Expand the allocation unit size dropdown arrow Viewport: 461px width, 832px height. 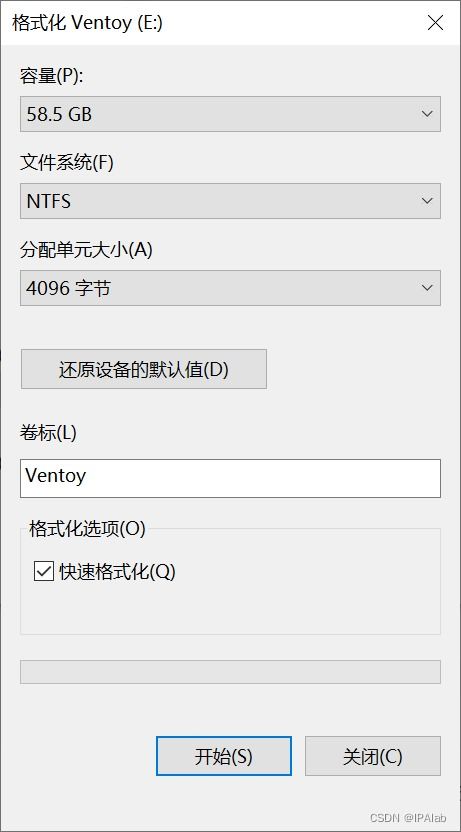pos(427,288)
